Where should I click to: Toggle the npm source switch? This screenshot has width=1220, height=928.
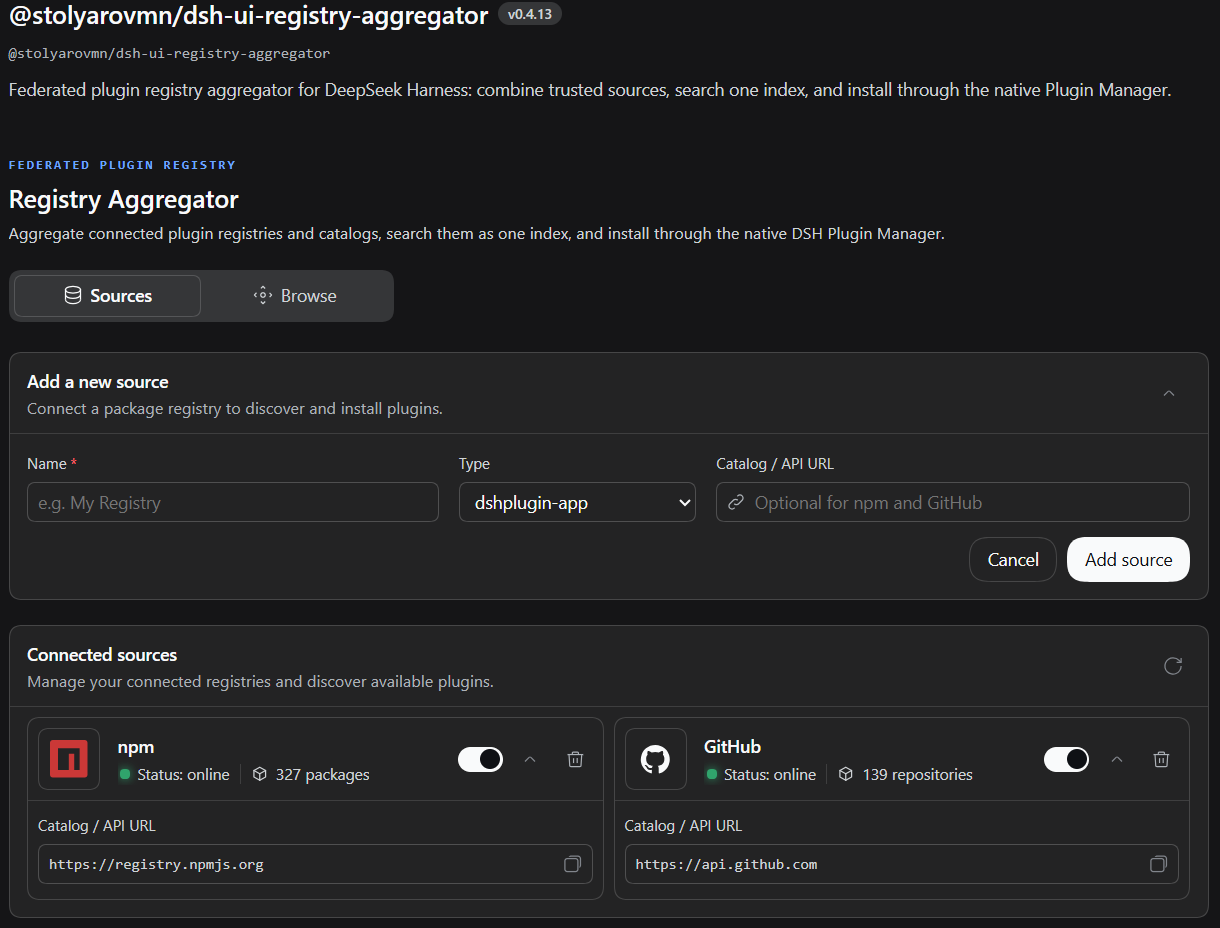(x=480, y=759)
